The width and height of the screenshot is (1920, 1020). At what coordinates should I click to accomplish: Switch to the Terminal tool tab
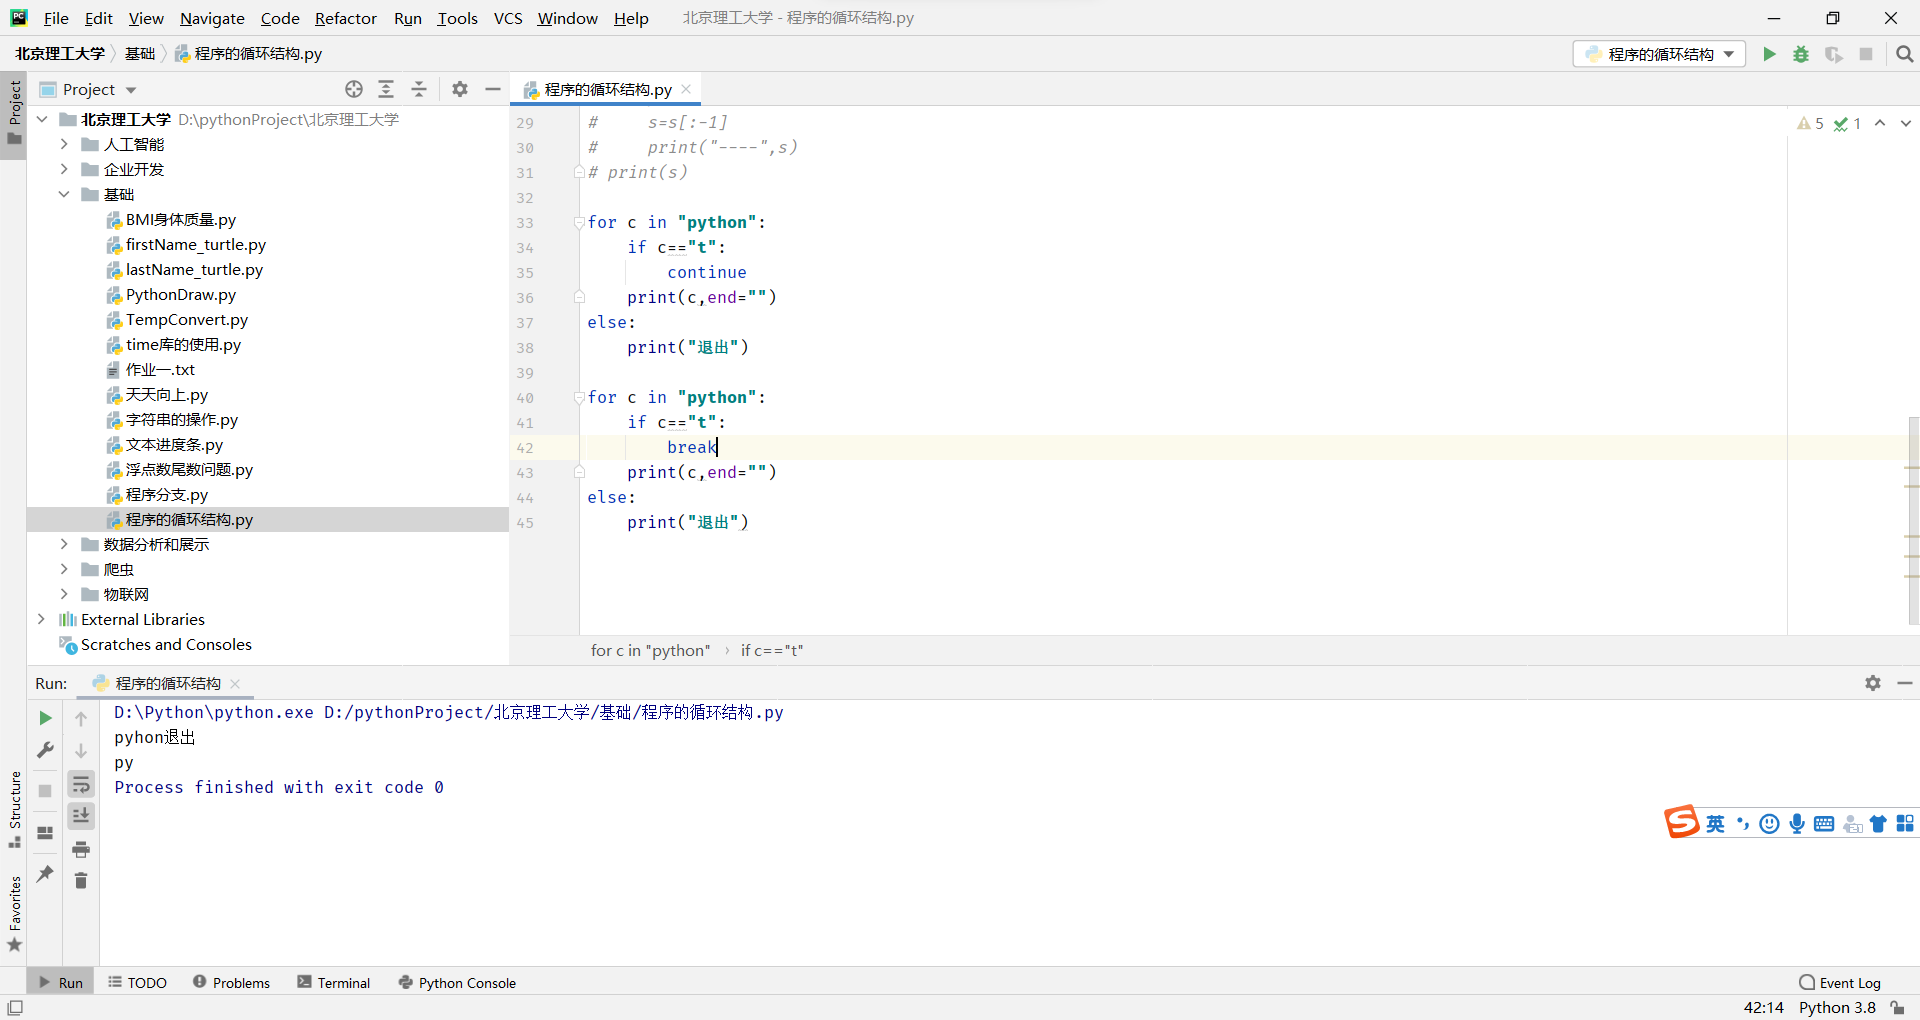point(334,983)
